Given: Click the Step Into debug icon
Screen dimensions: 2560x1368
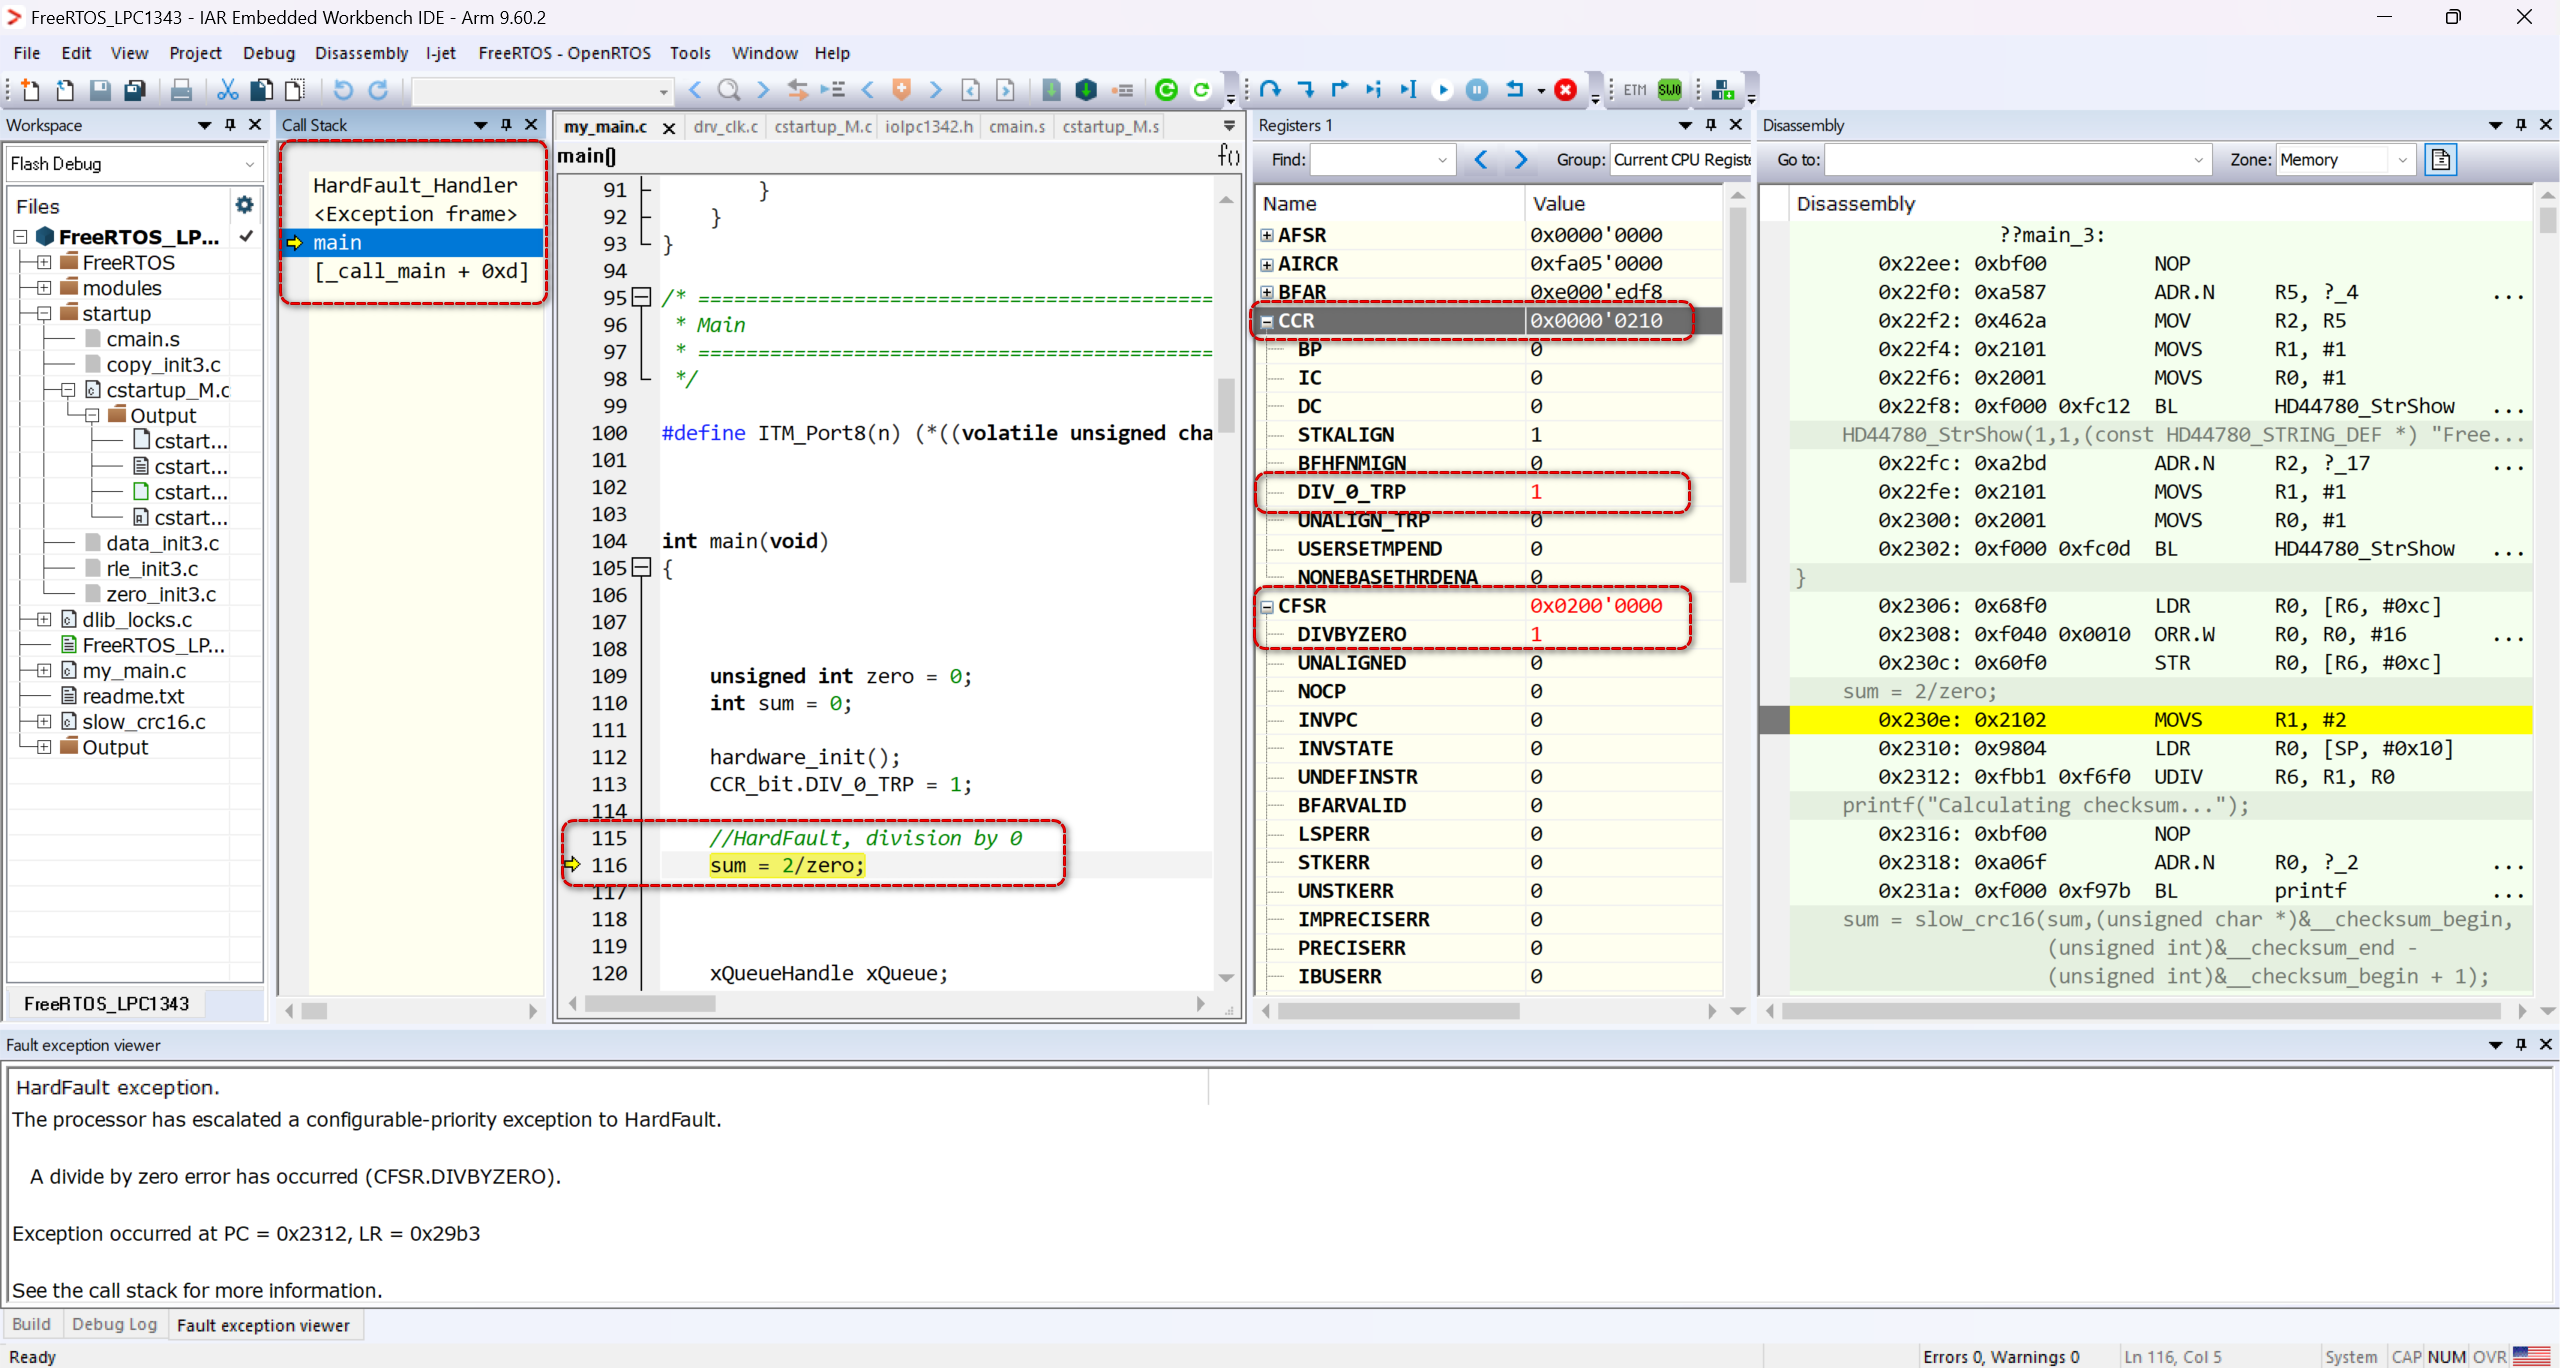Looking at the screenshot, I should pos(1307,90).
